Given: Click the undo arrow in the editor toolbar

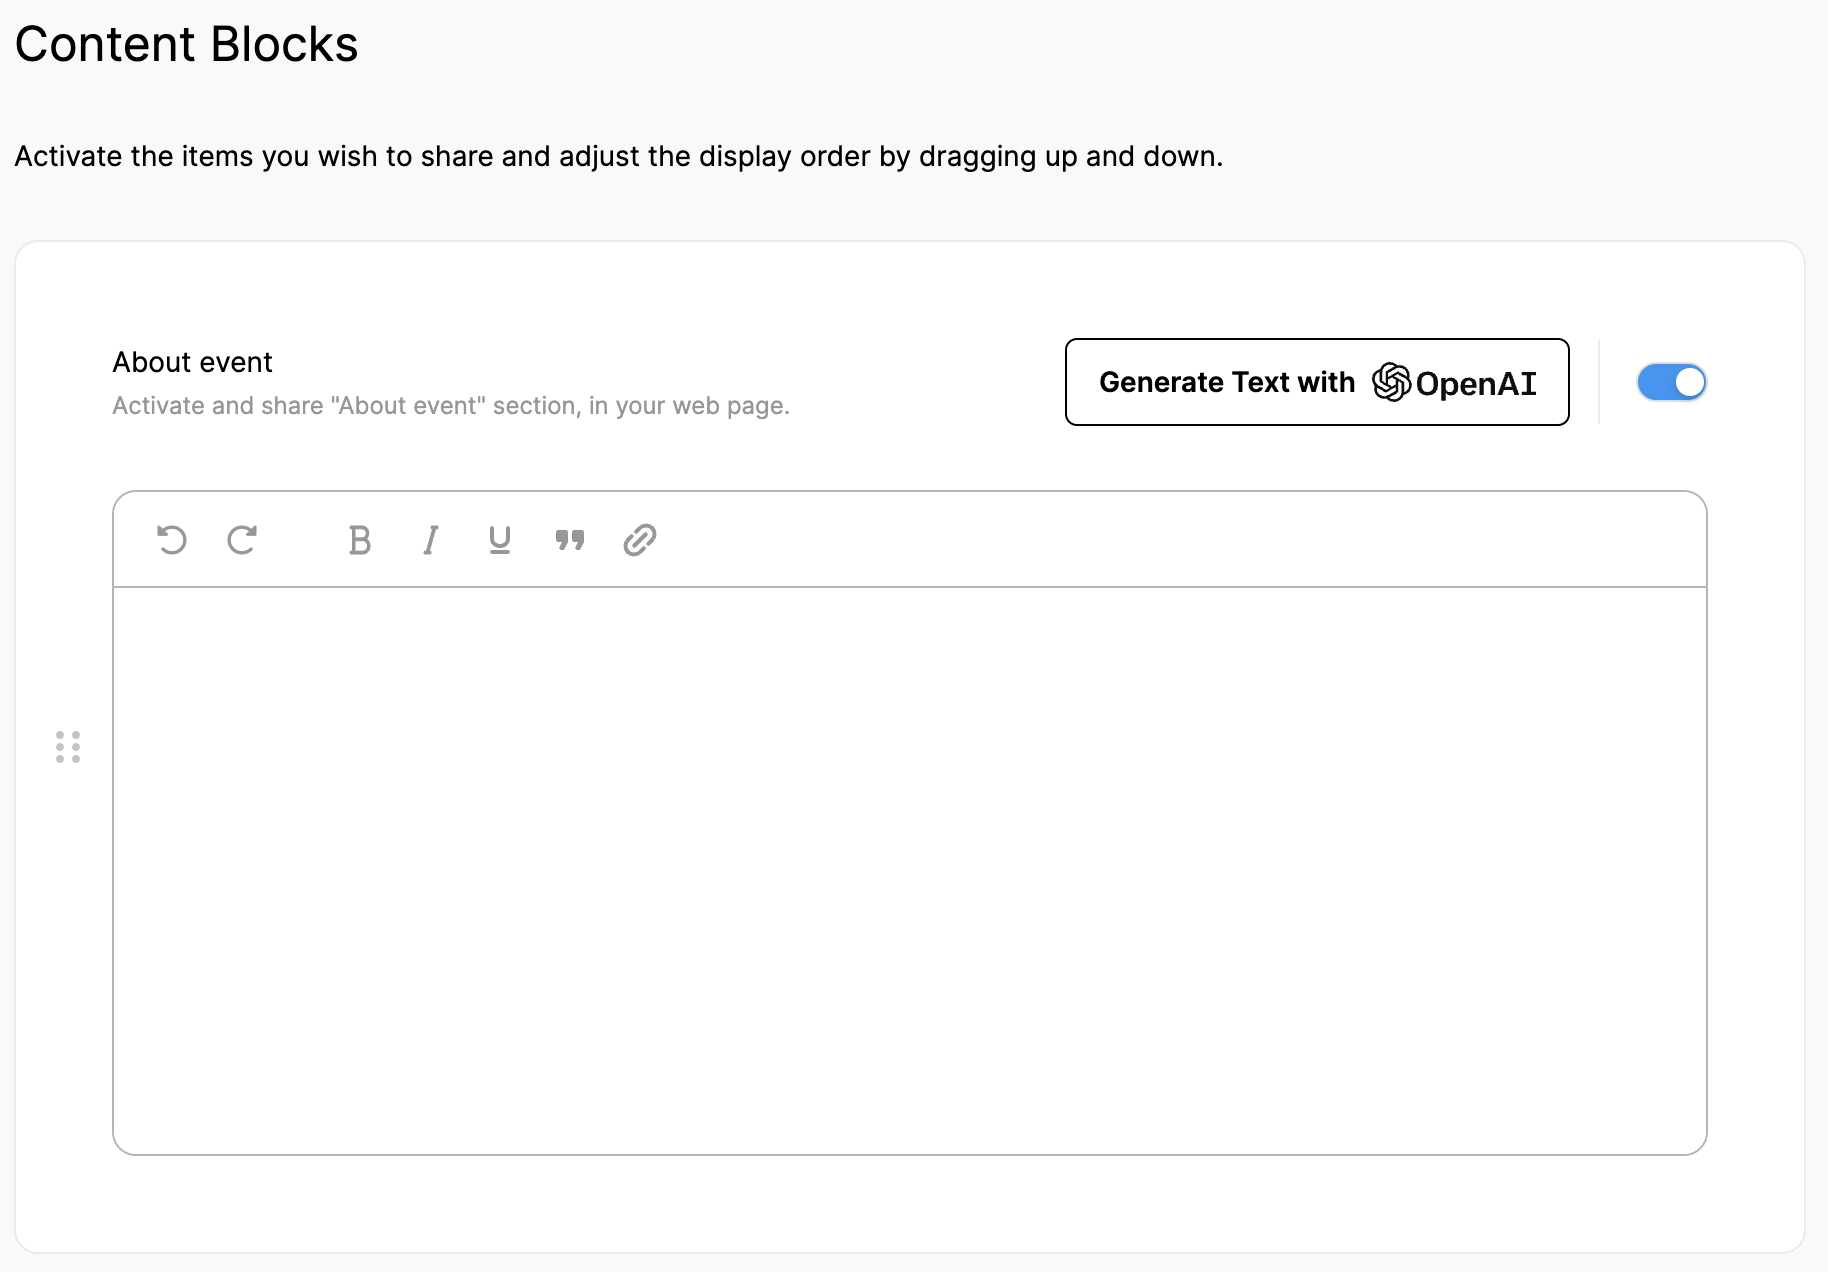Looking at the screenshot, I should (x=172, y=540).
